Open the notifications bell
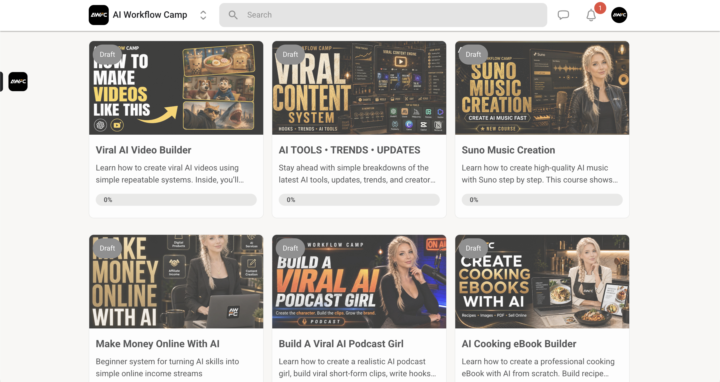The height and width of the screenshot is (382, 720). point(591,16)
